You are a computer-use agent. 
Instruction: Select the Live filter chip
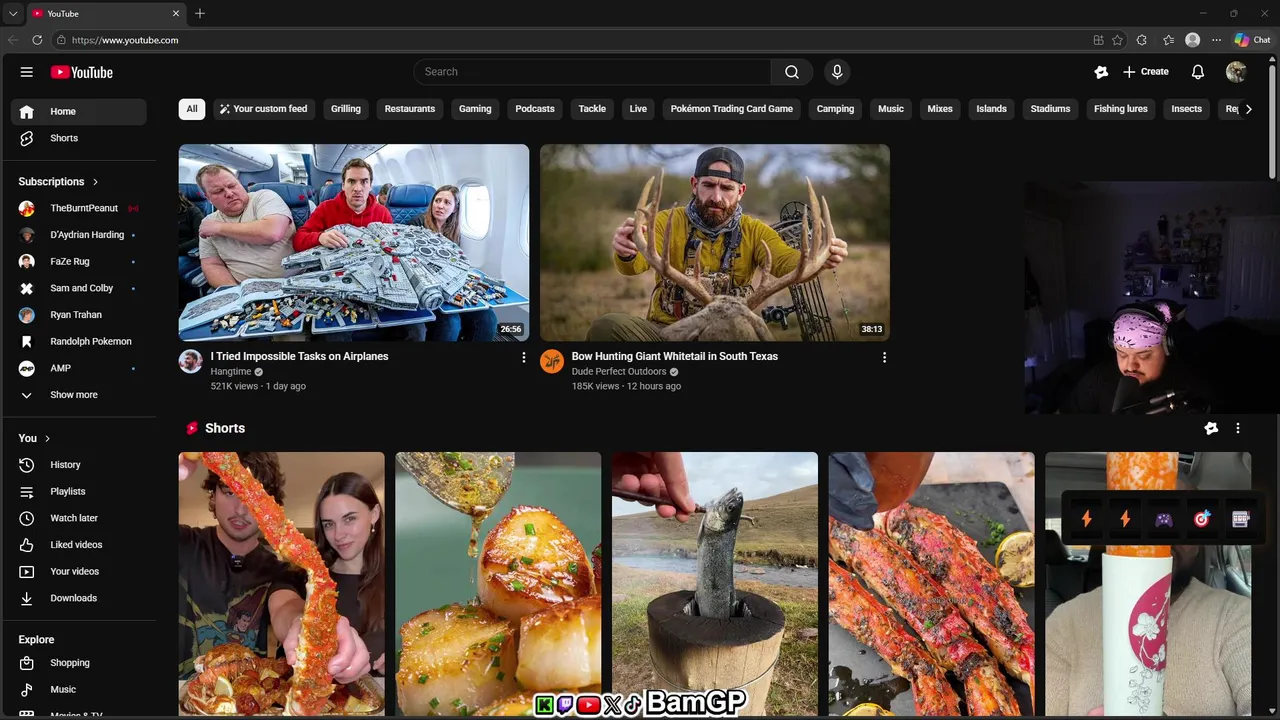pos(638,109)
